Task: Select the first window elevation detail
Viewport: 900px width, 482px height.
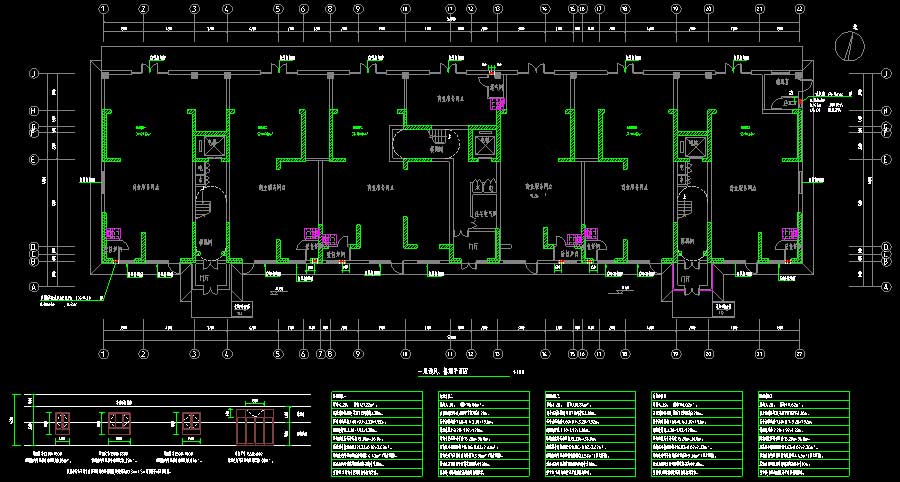Action: coord(63,424)
